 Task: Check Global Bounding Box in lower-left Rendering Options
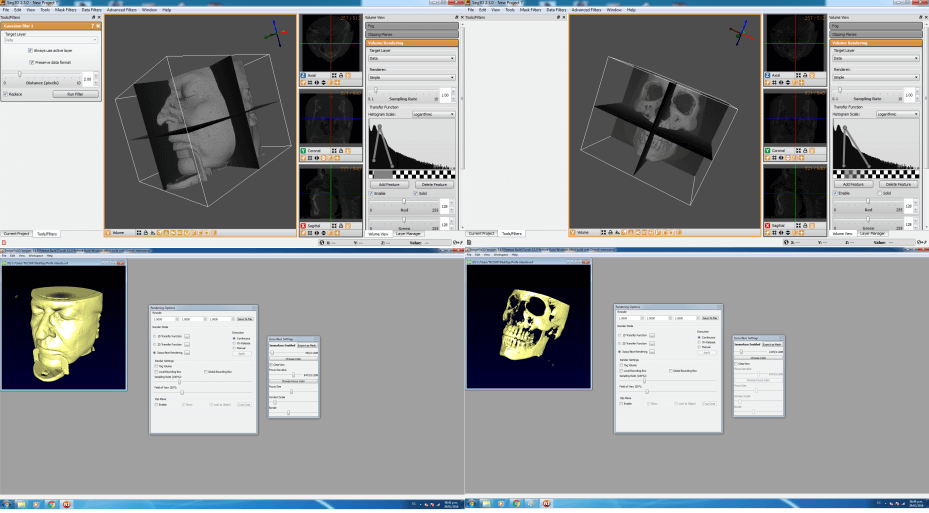pyautogui.click(x=206, y=372)
